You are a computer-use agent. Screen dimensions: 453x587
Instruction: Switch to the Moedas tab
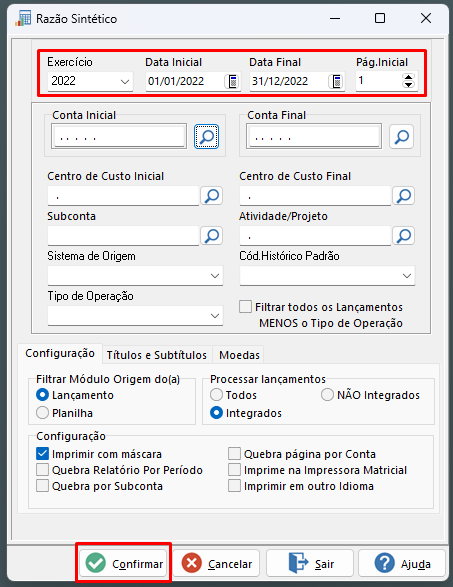click(x=239, y=355)
